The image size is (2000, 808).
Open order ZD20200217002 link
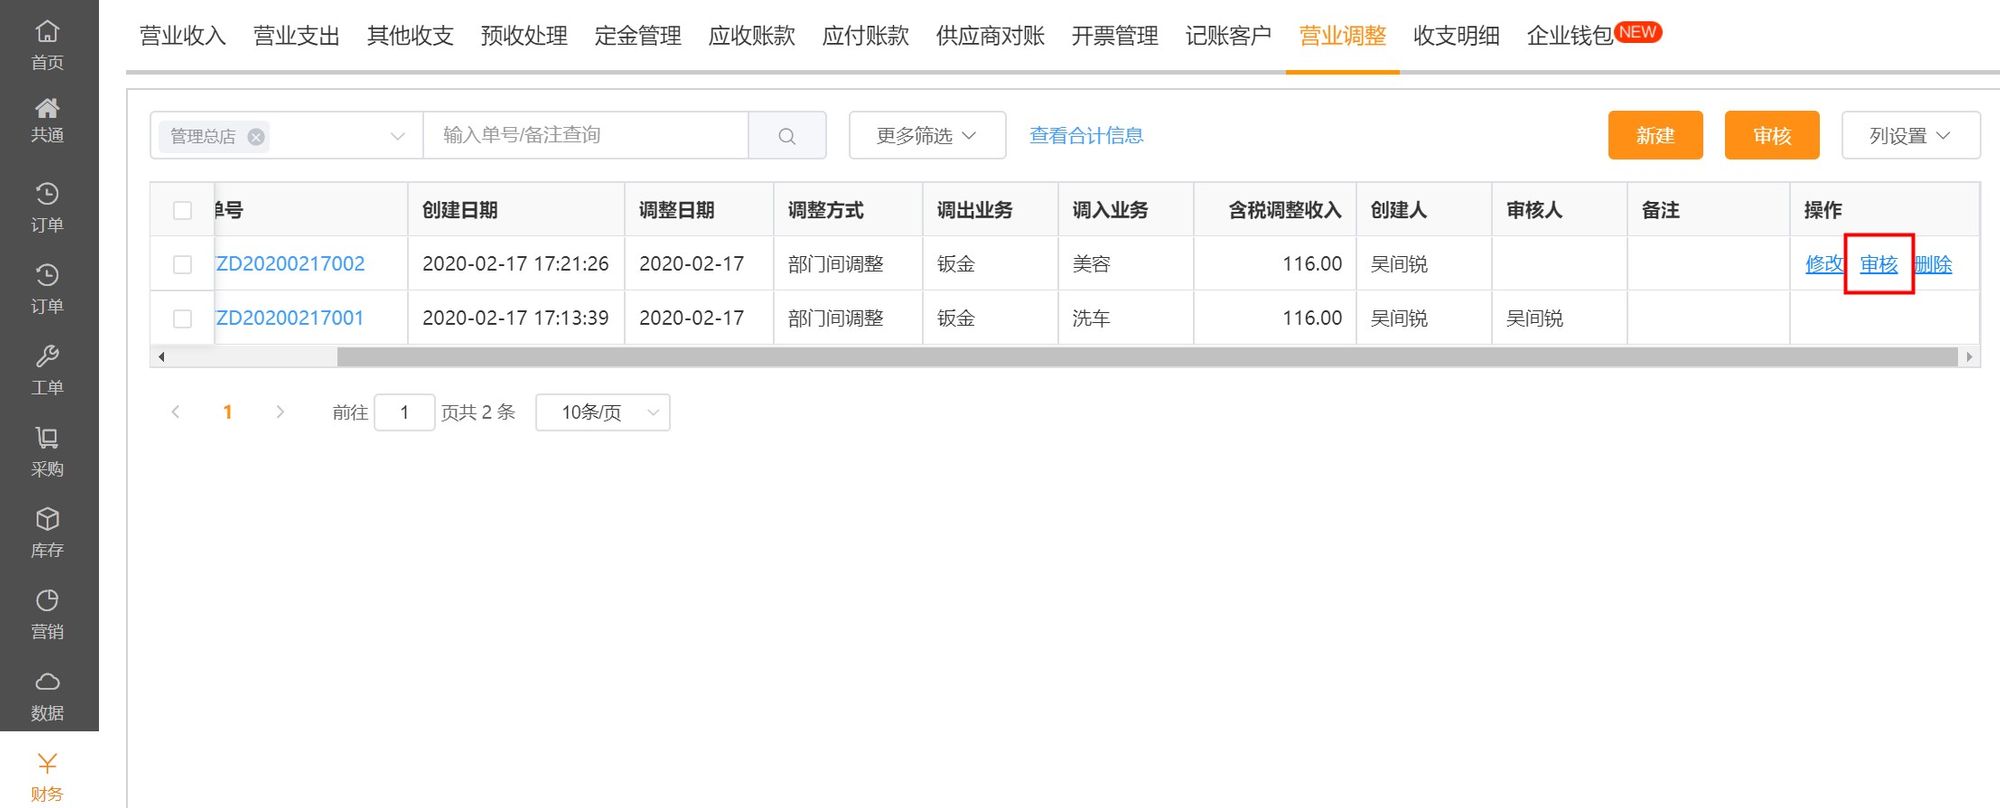tap(290, 264)
